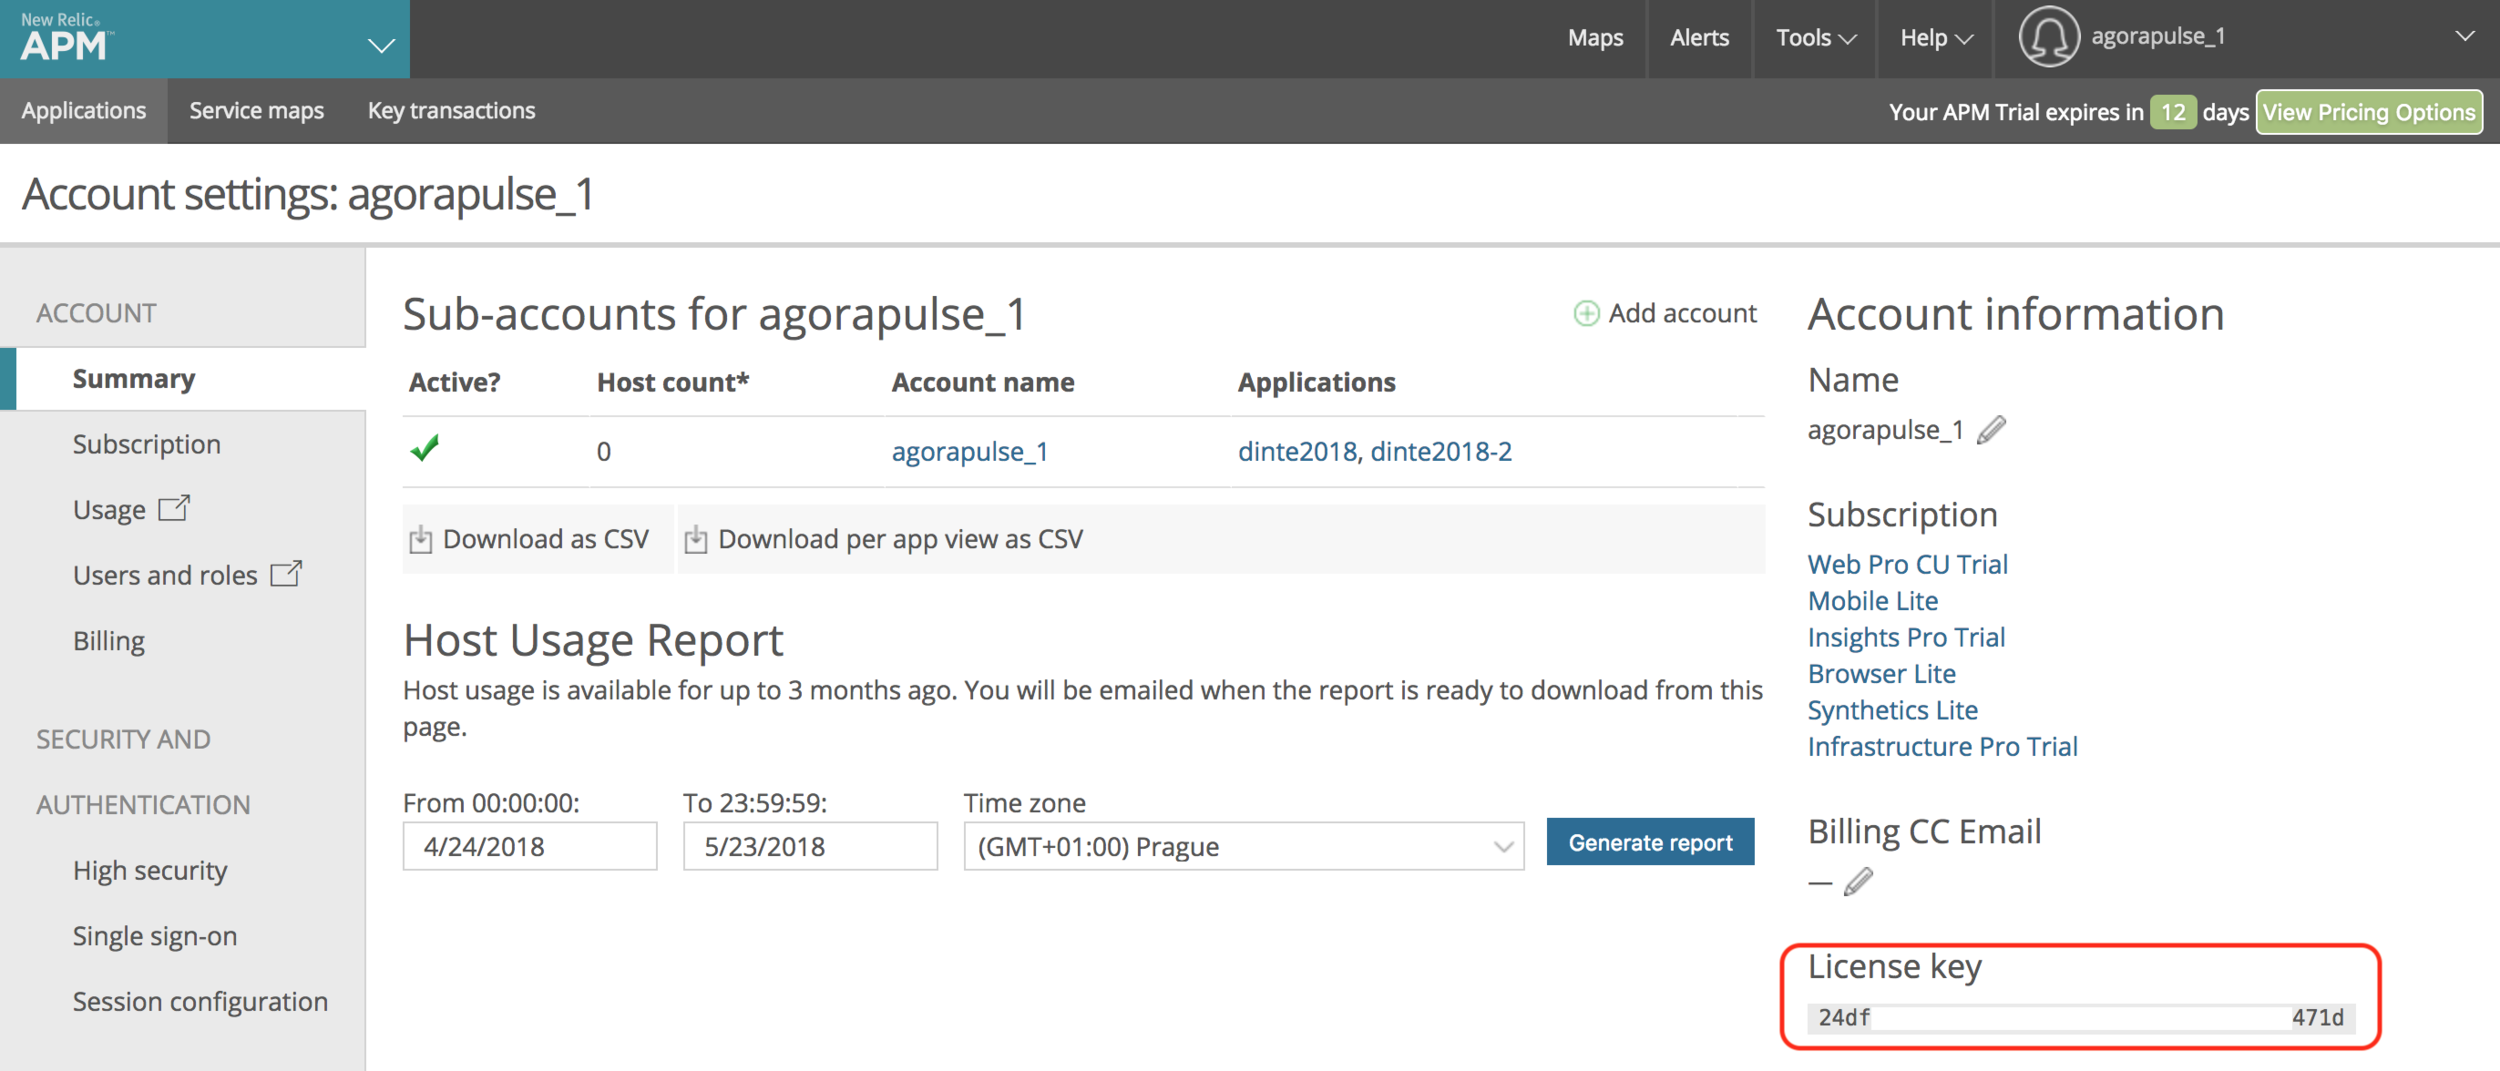Open Usage in the sidebar

109,510
